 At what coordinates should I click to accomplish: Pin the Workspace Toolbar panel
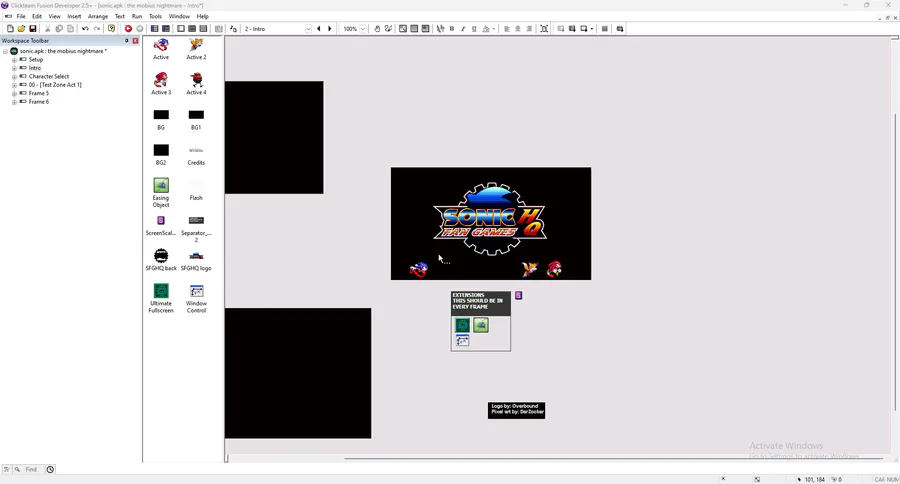[127, 41]
